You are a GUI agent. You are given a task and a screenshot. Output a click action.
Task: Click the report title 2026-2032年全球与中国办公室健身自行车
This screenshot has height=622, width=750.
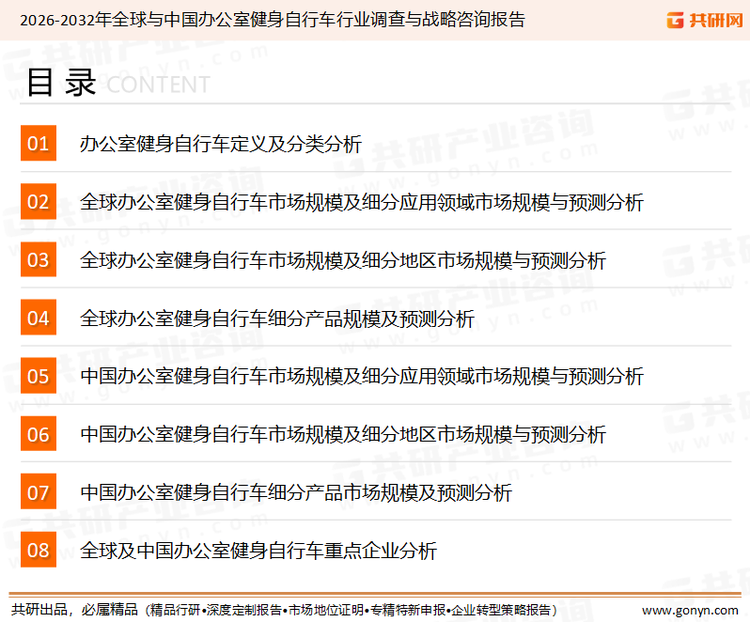[x=273, y=20]
